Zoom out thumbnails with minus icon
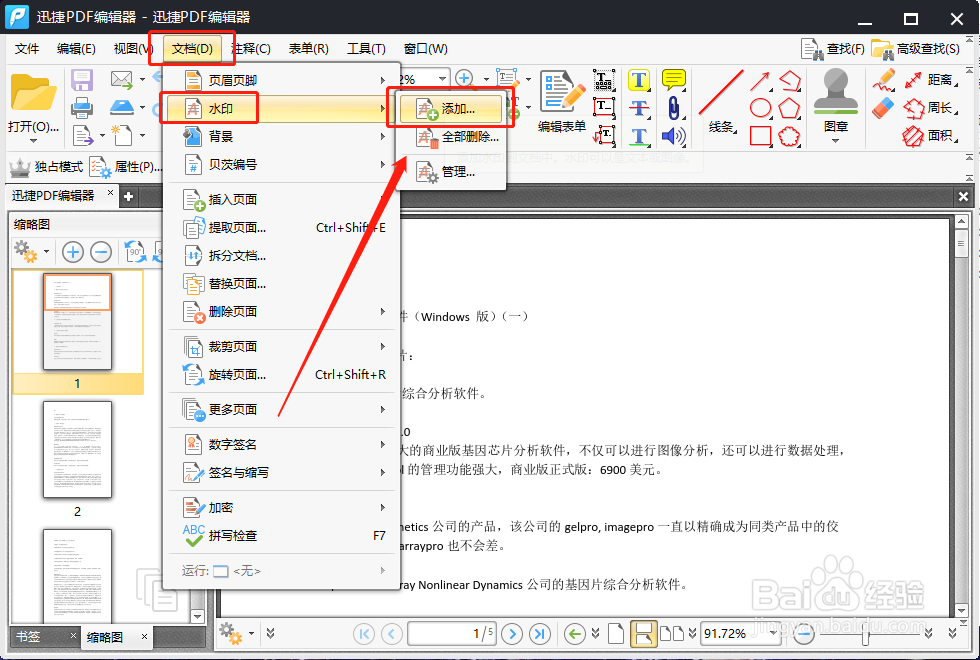This screenshot has height=660, width=980. [101, 252]
